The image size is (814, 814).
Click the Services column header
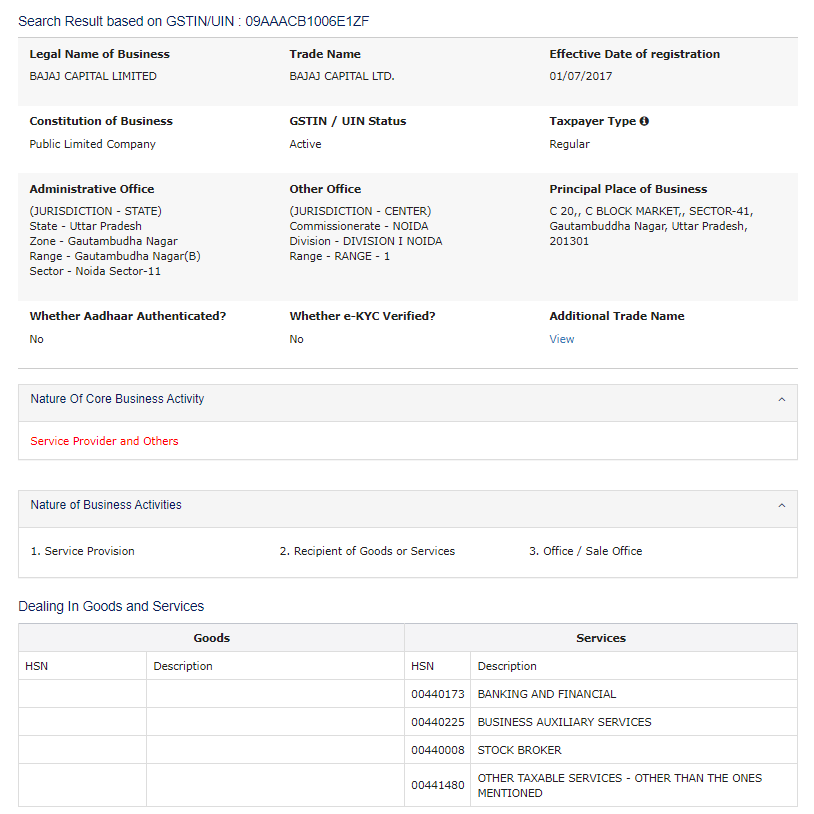(601, 638)
